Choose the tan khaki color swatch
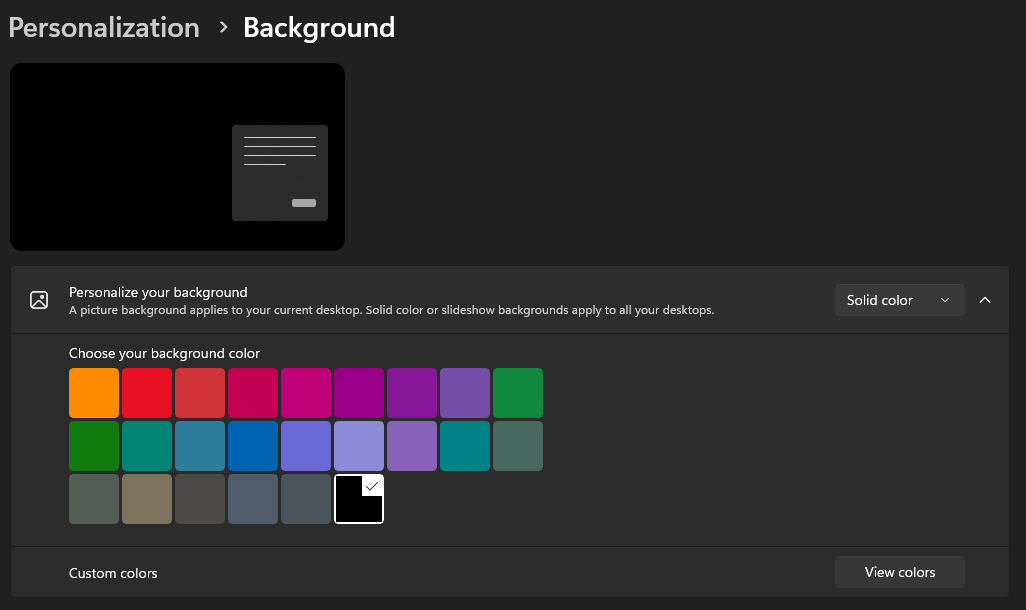This screenshot has width=1026, height=610. pos(147,499)
